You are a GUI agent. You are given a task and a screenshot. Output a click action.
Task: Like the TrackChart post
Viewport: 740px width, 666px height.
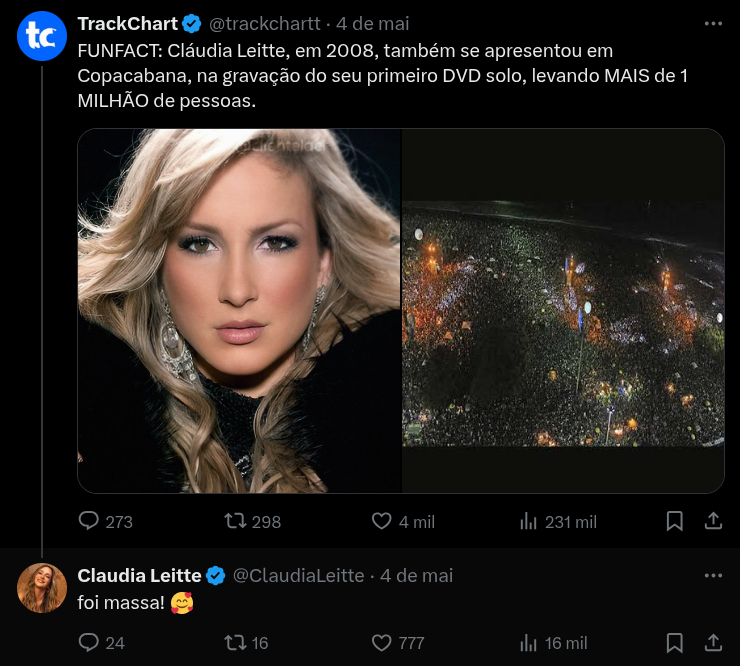click(x=382, y=521)
